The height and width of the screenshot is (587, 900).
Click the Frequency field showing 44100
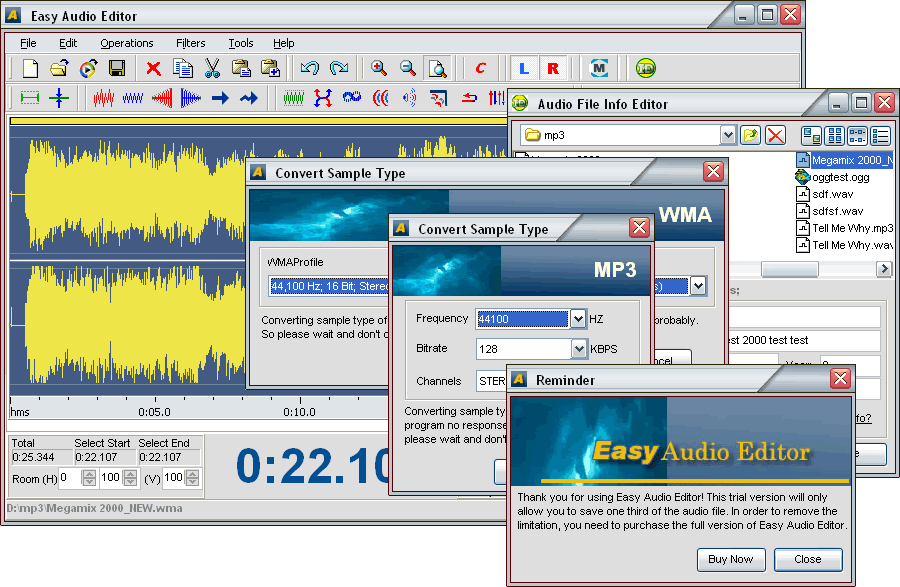click(522, 318)
